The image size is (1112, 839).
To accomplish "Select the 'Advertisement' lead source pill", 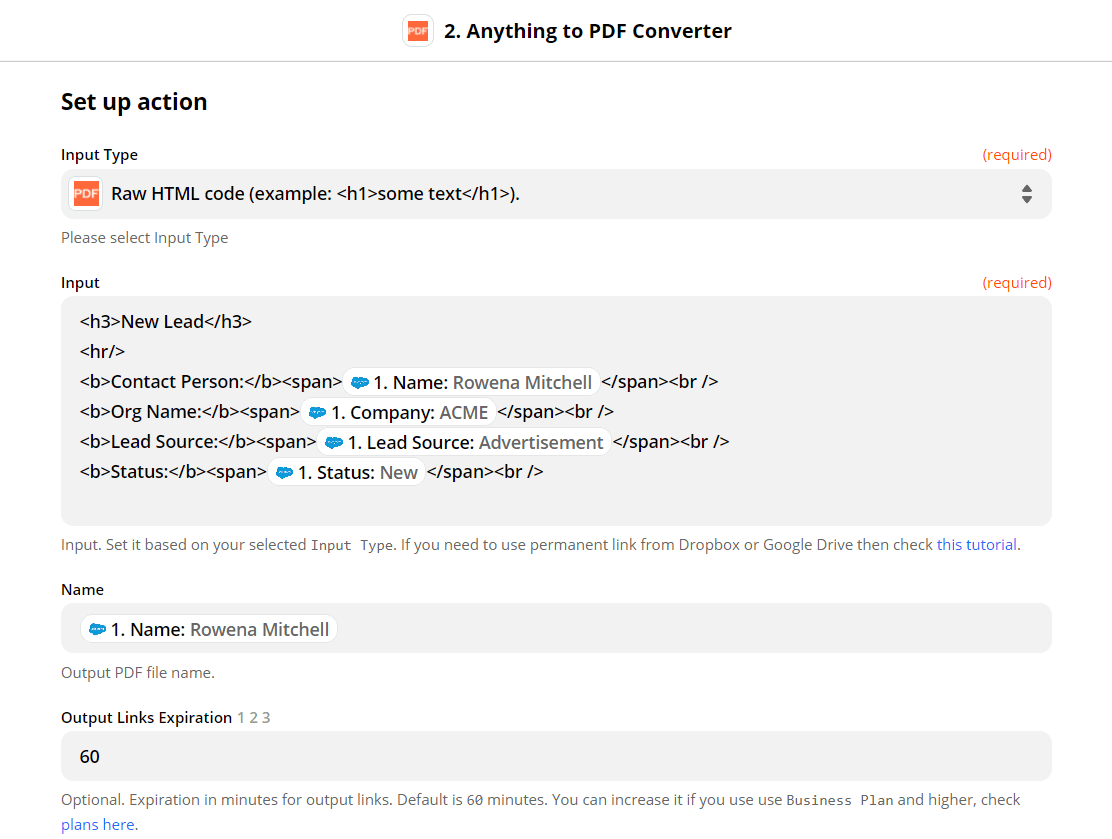I will click(x=541, y=441).
